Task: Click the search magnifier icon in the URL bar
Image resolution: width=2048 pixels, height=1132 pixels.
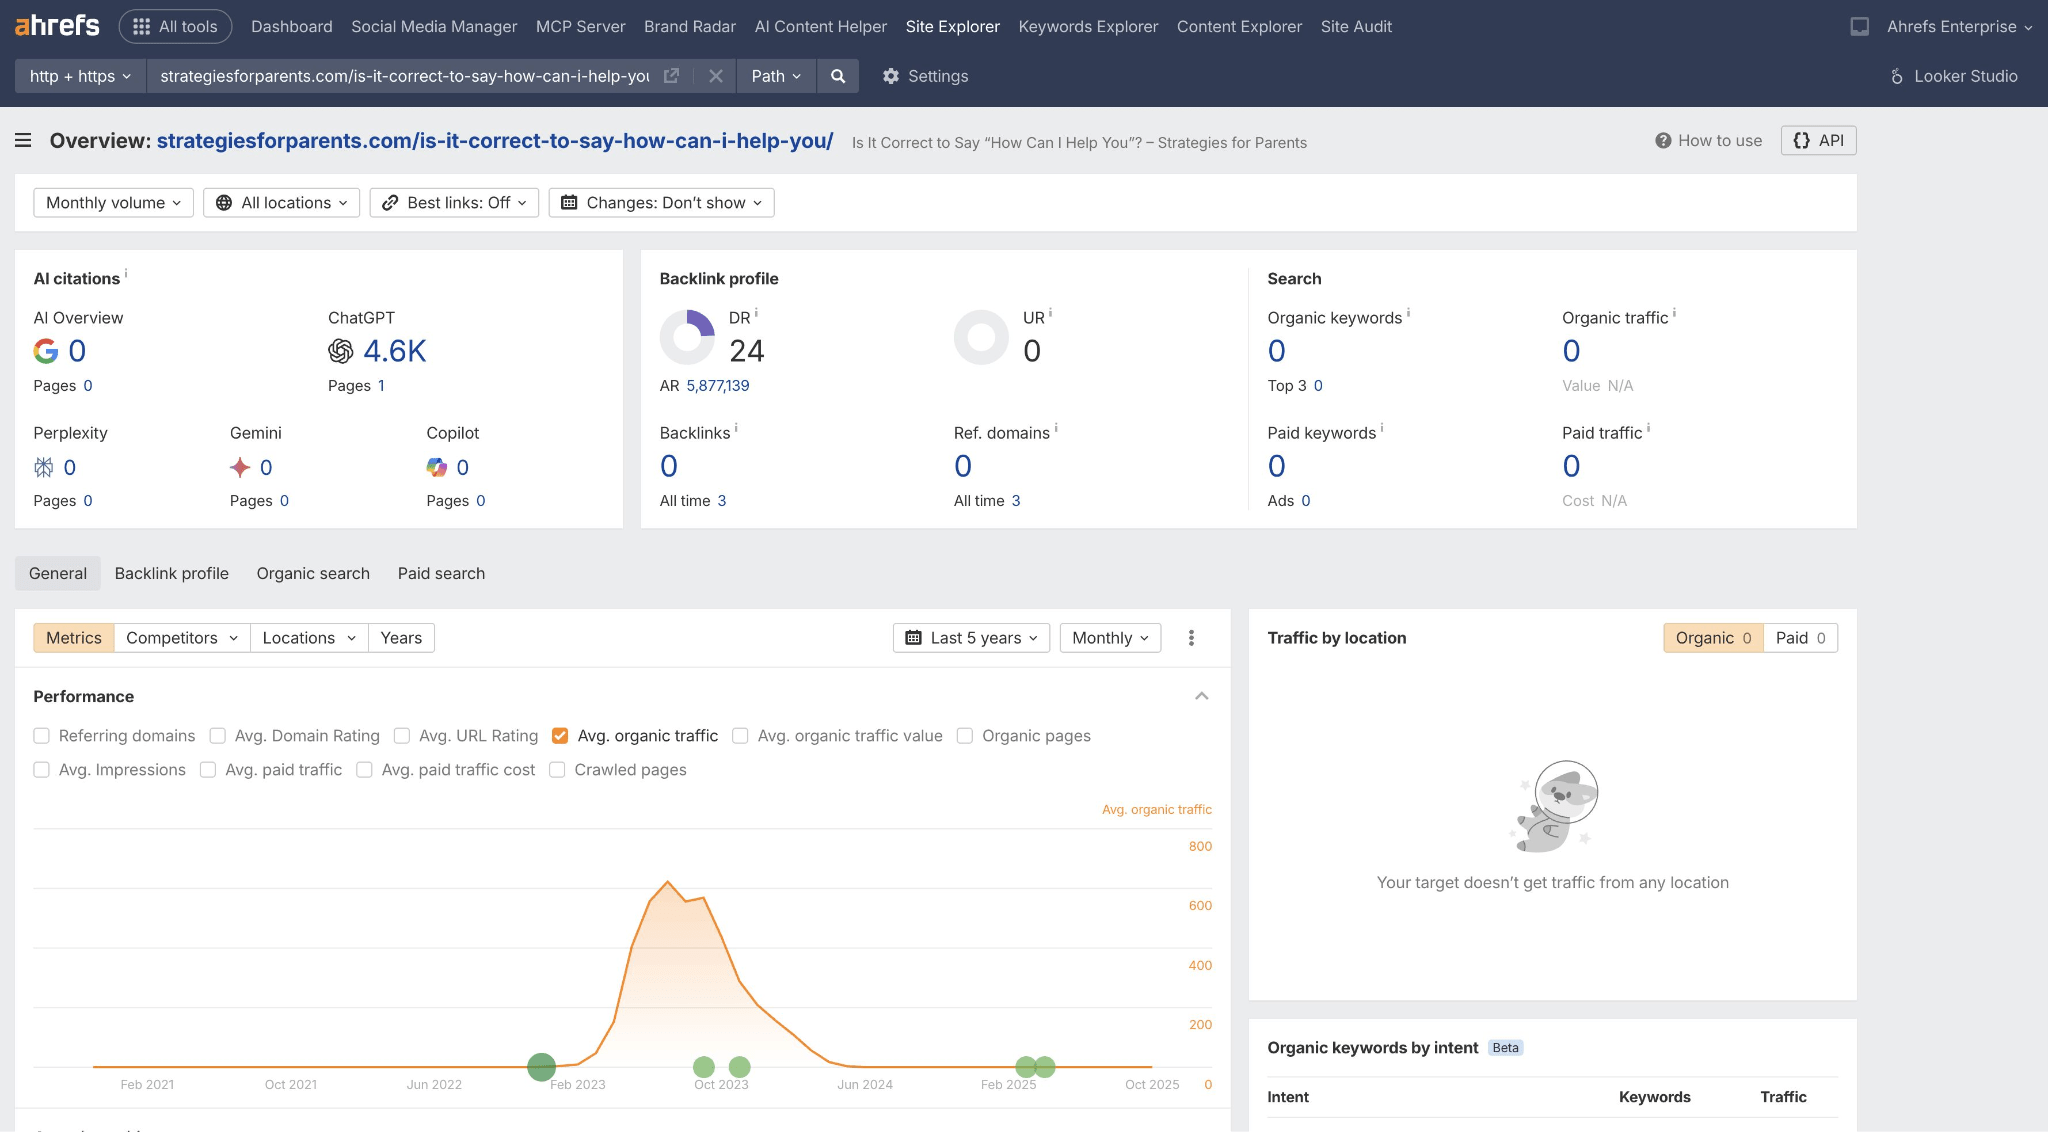Action: [x=838, y=76]
